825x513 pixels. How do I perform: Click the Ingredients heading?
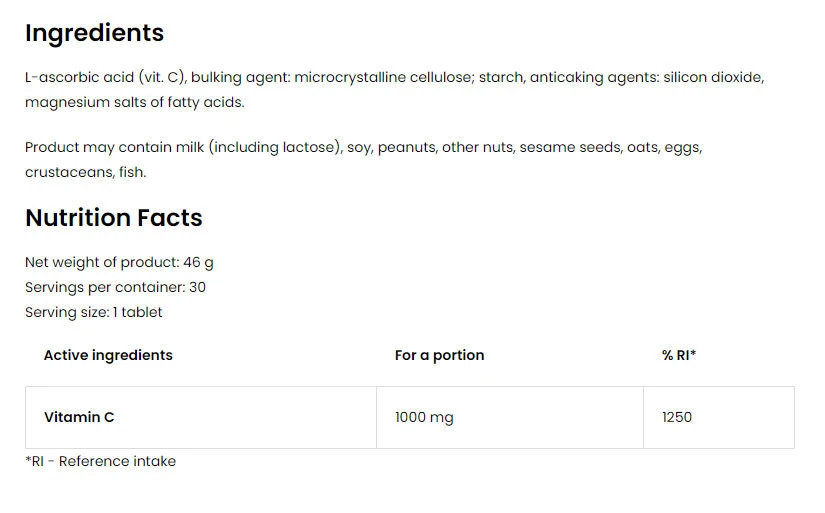[x=94, y=33]
